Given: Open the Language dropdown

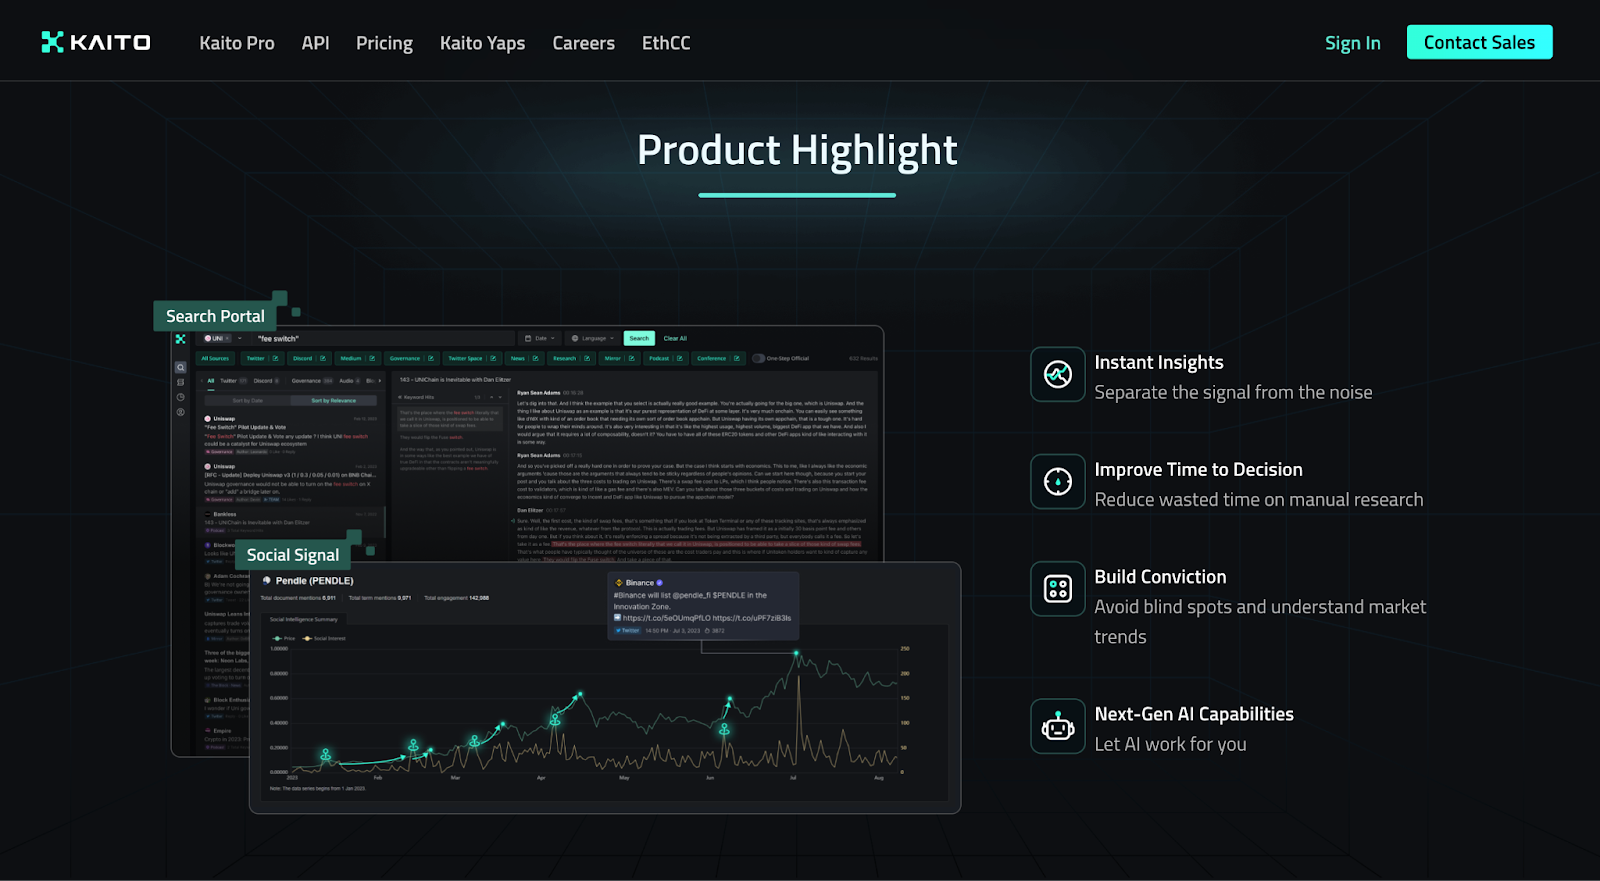Looking at the screenshot, I should click(x=593, y=338).
